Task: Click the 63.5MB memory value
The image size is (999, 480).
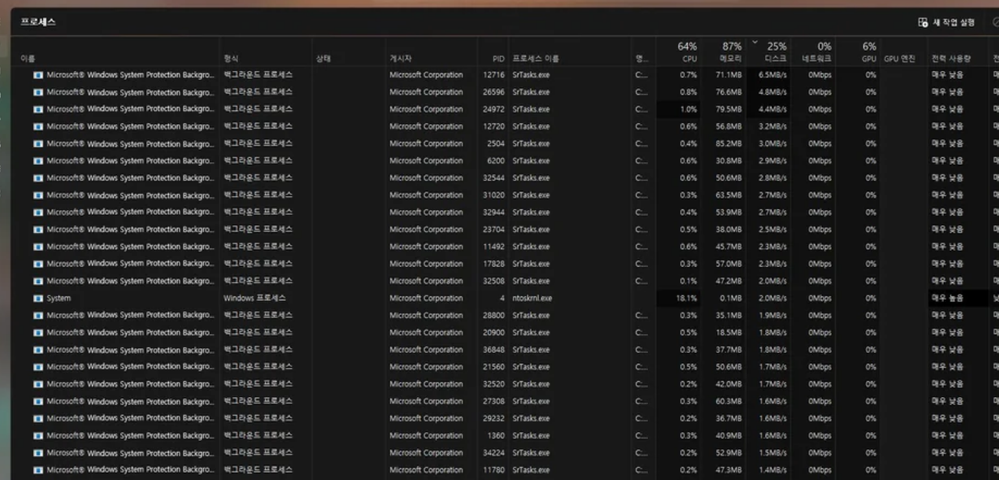Action: pyautogui.click(x=729, y=196)
